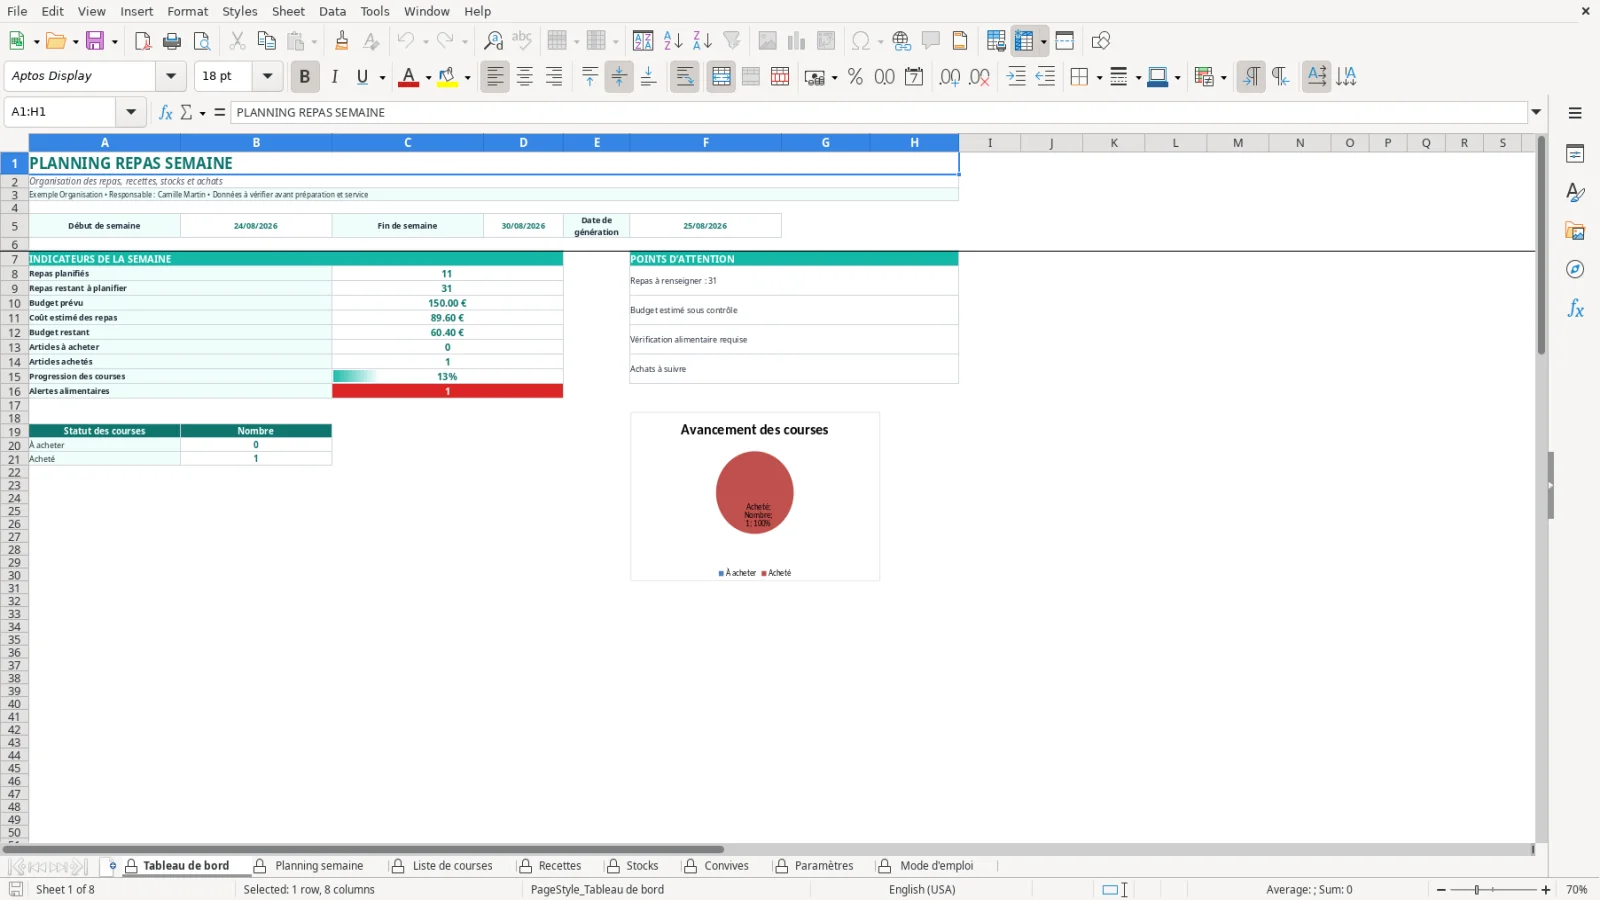Image resolution: width=1600 pixels, height=900 pixels.
Task: Open sidebar Gallery panel icon
Action: coord(1575,231)
